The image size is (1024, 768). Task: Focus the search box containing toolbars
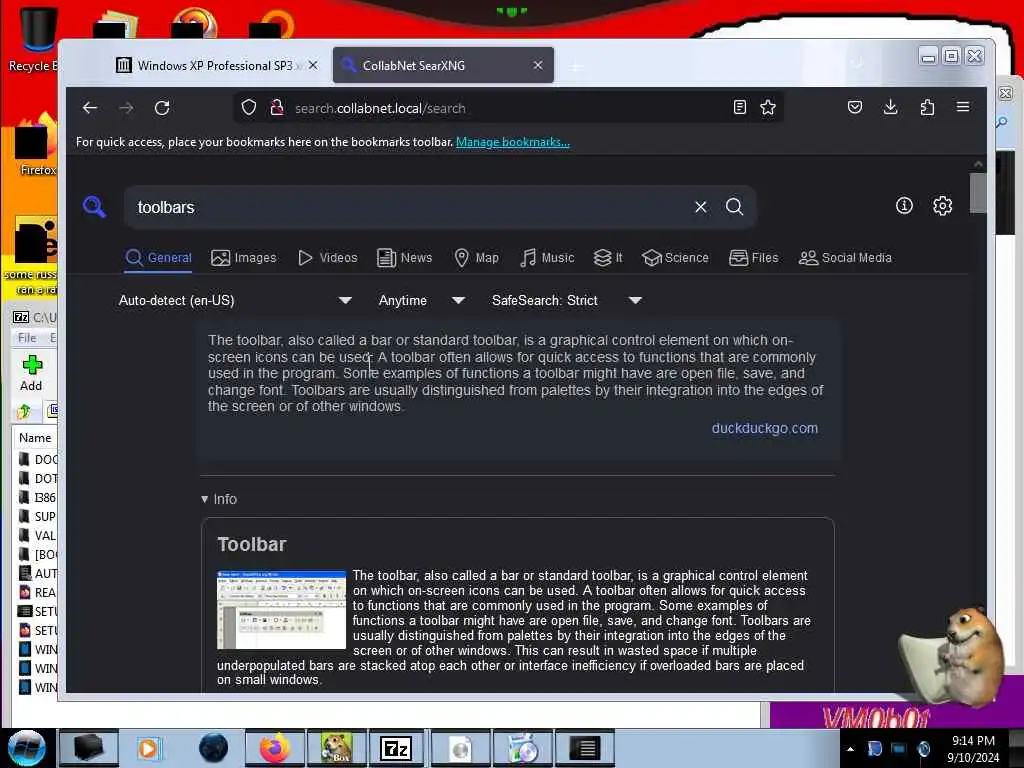(x=411, y=207)
